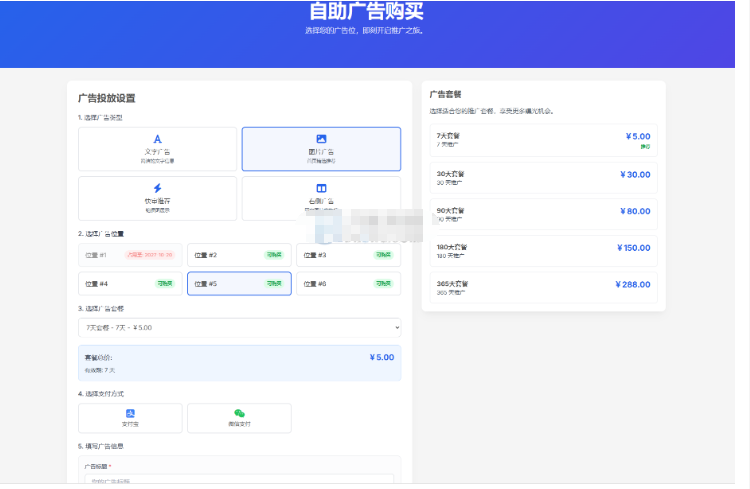Image resolution: width=750 pixels, height=489 pixels.
Task: Click the ¥288.00 price text
Action: 633,285
